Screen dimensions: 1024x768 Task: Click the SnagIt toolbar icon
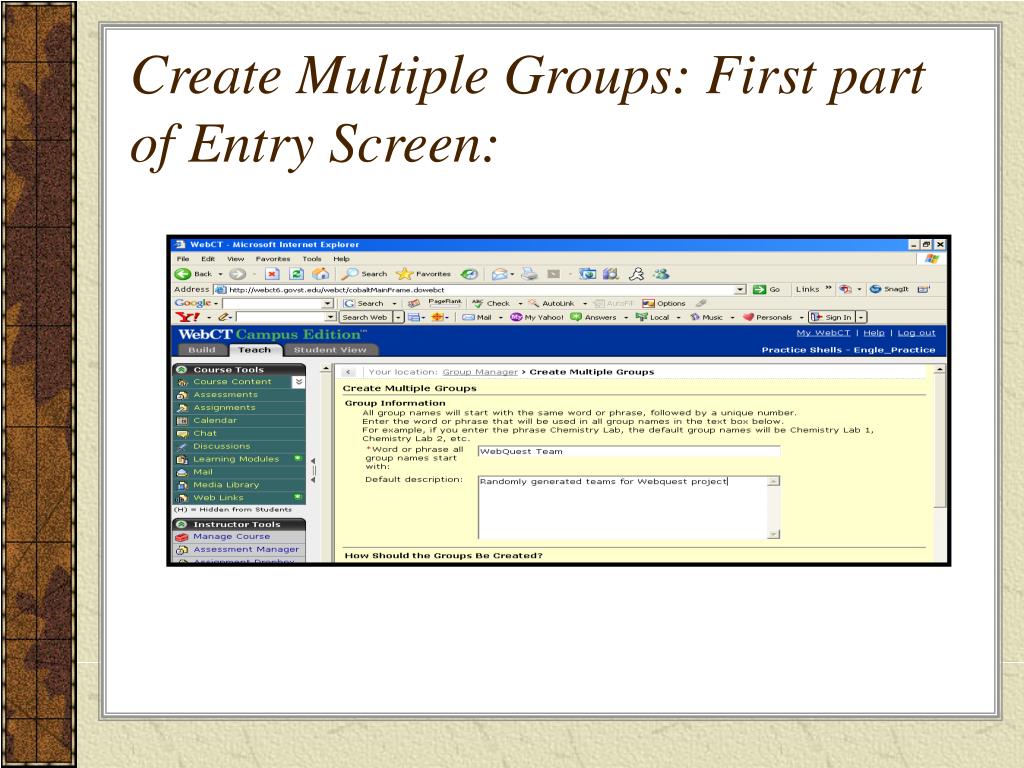(x=876, y=289)
